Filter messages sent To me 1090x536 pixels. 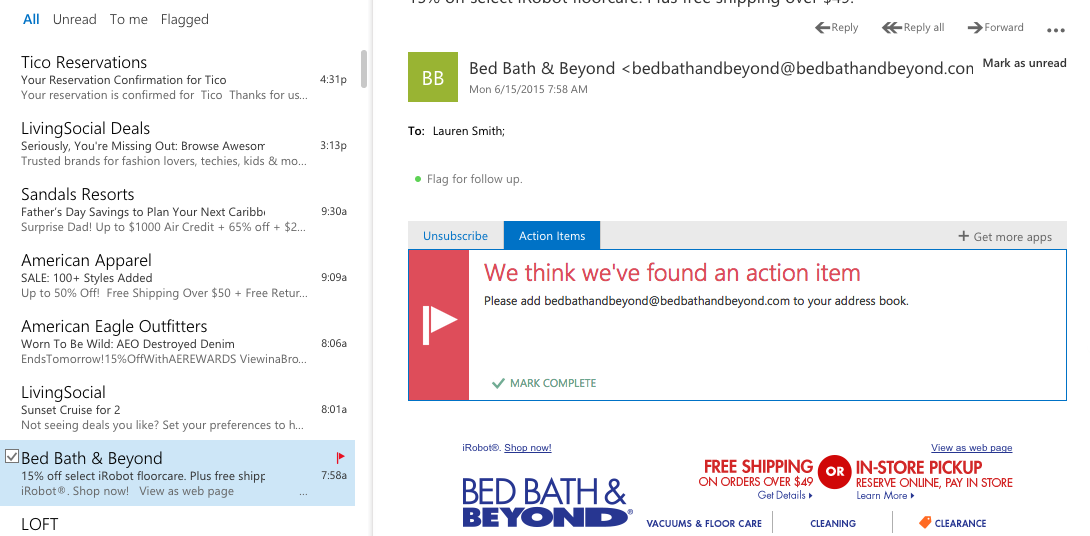pyautogui.click(x=129, y=19)
